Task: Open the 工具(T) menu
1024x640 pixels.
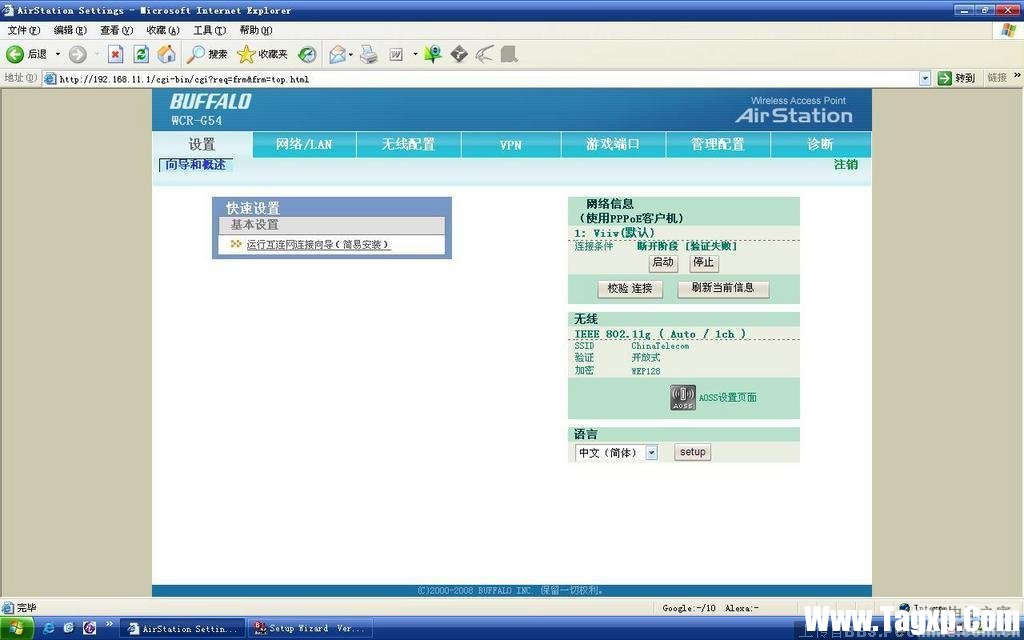Action: 209,30
